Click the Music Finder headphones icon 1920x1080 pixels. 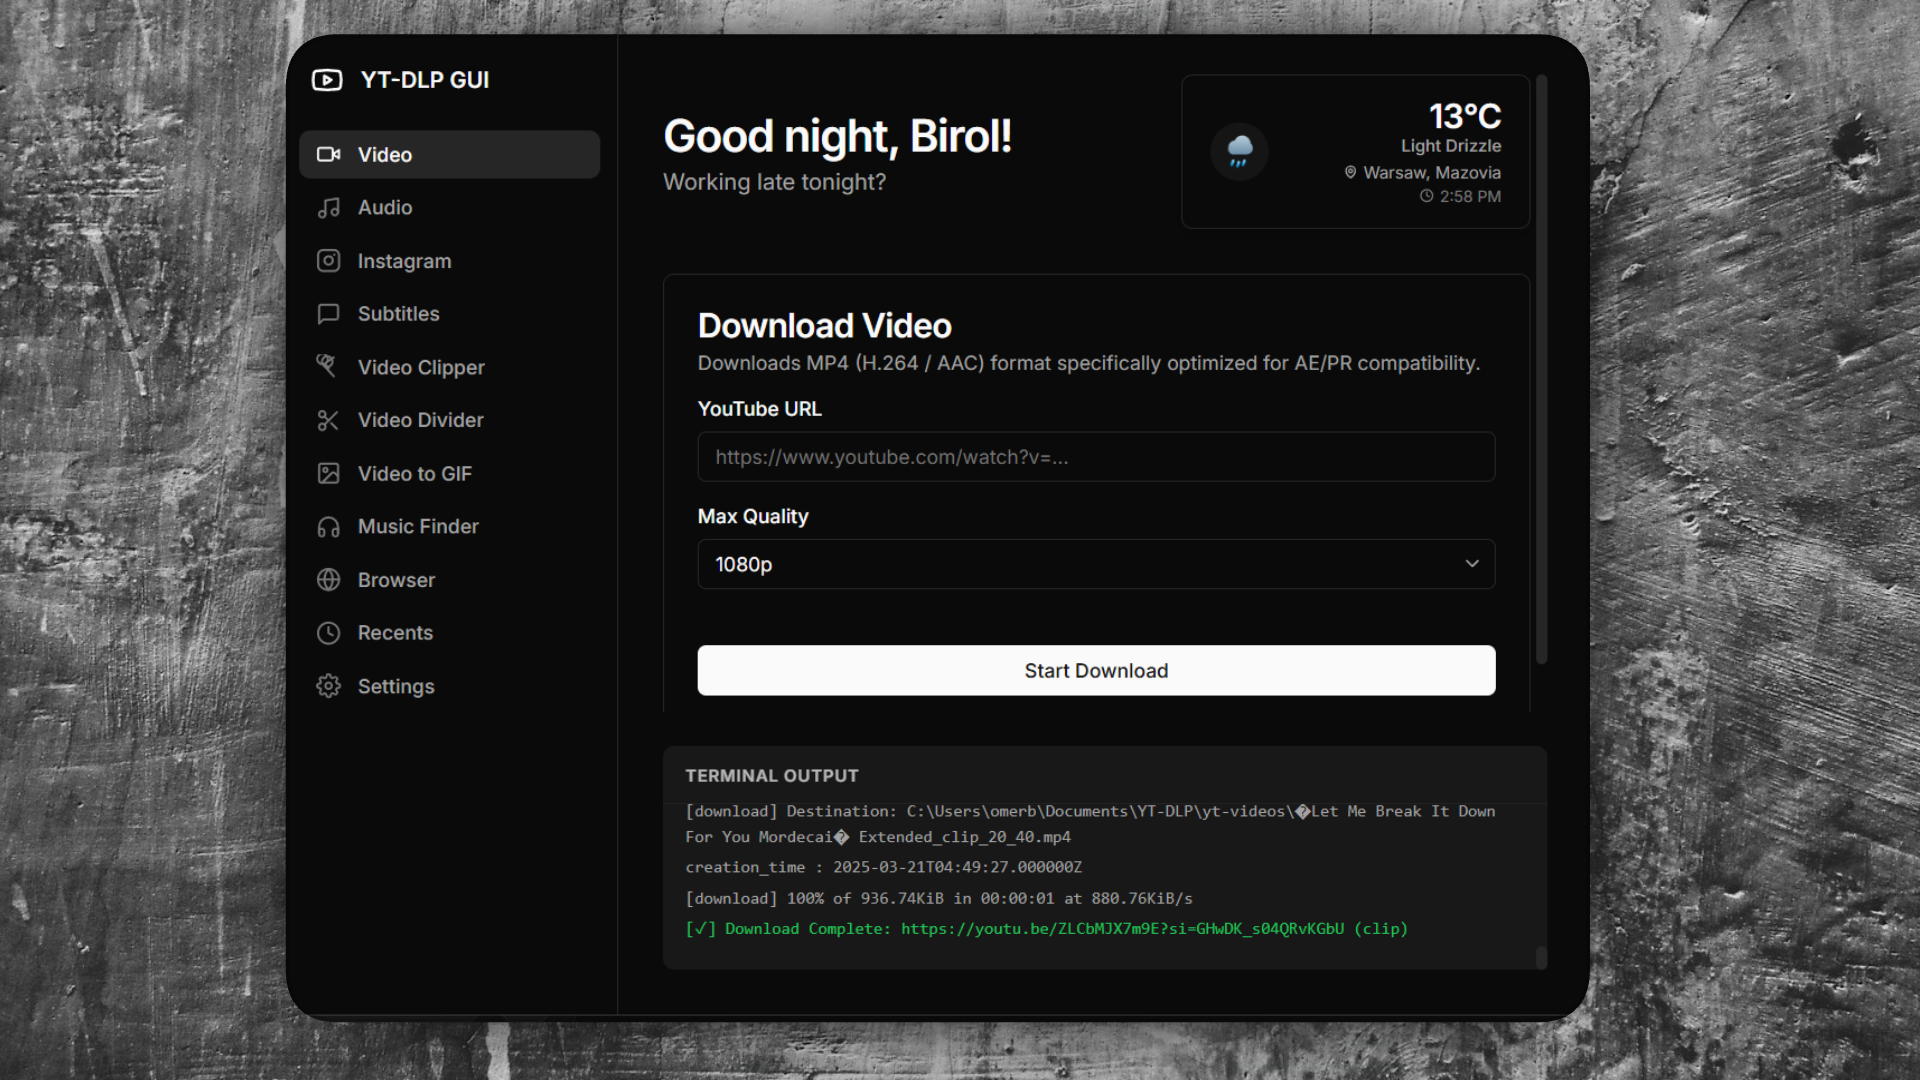point(328,527)
